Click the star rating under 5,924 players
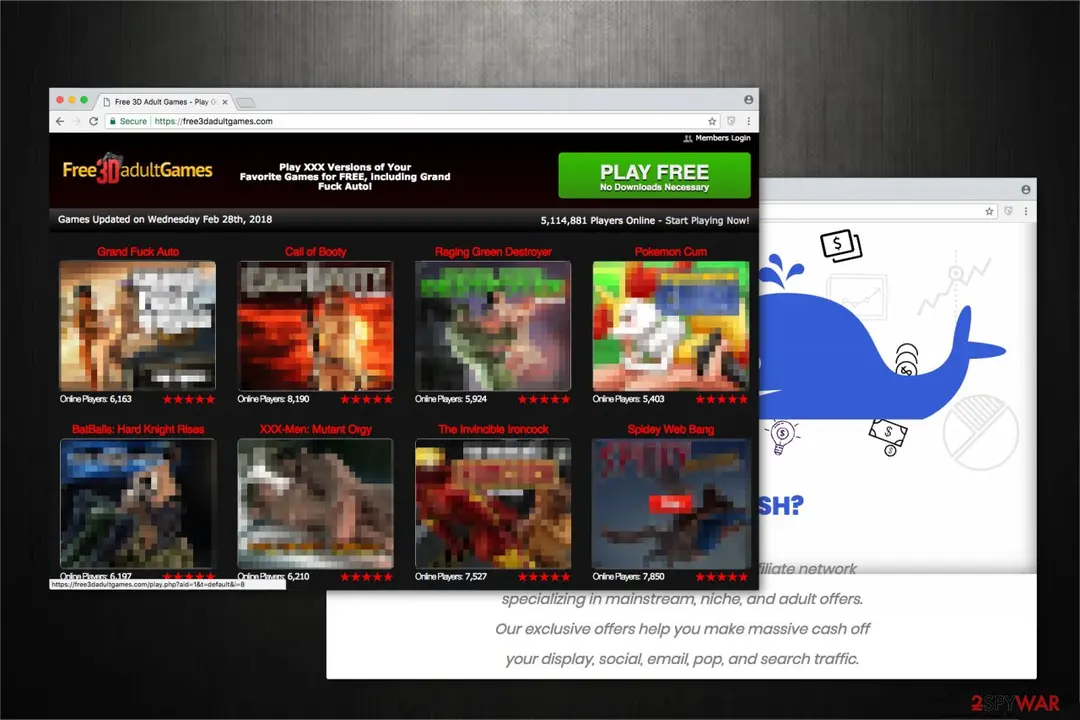This screenshot has height=720, width=1080. click(x=544, y=399)
